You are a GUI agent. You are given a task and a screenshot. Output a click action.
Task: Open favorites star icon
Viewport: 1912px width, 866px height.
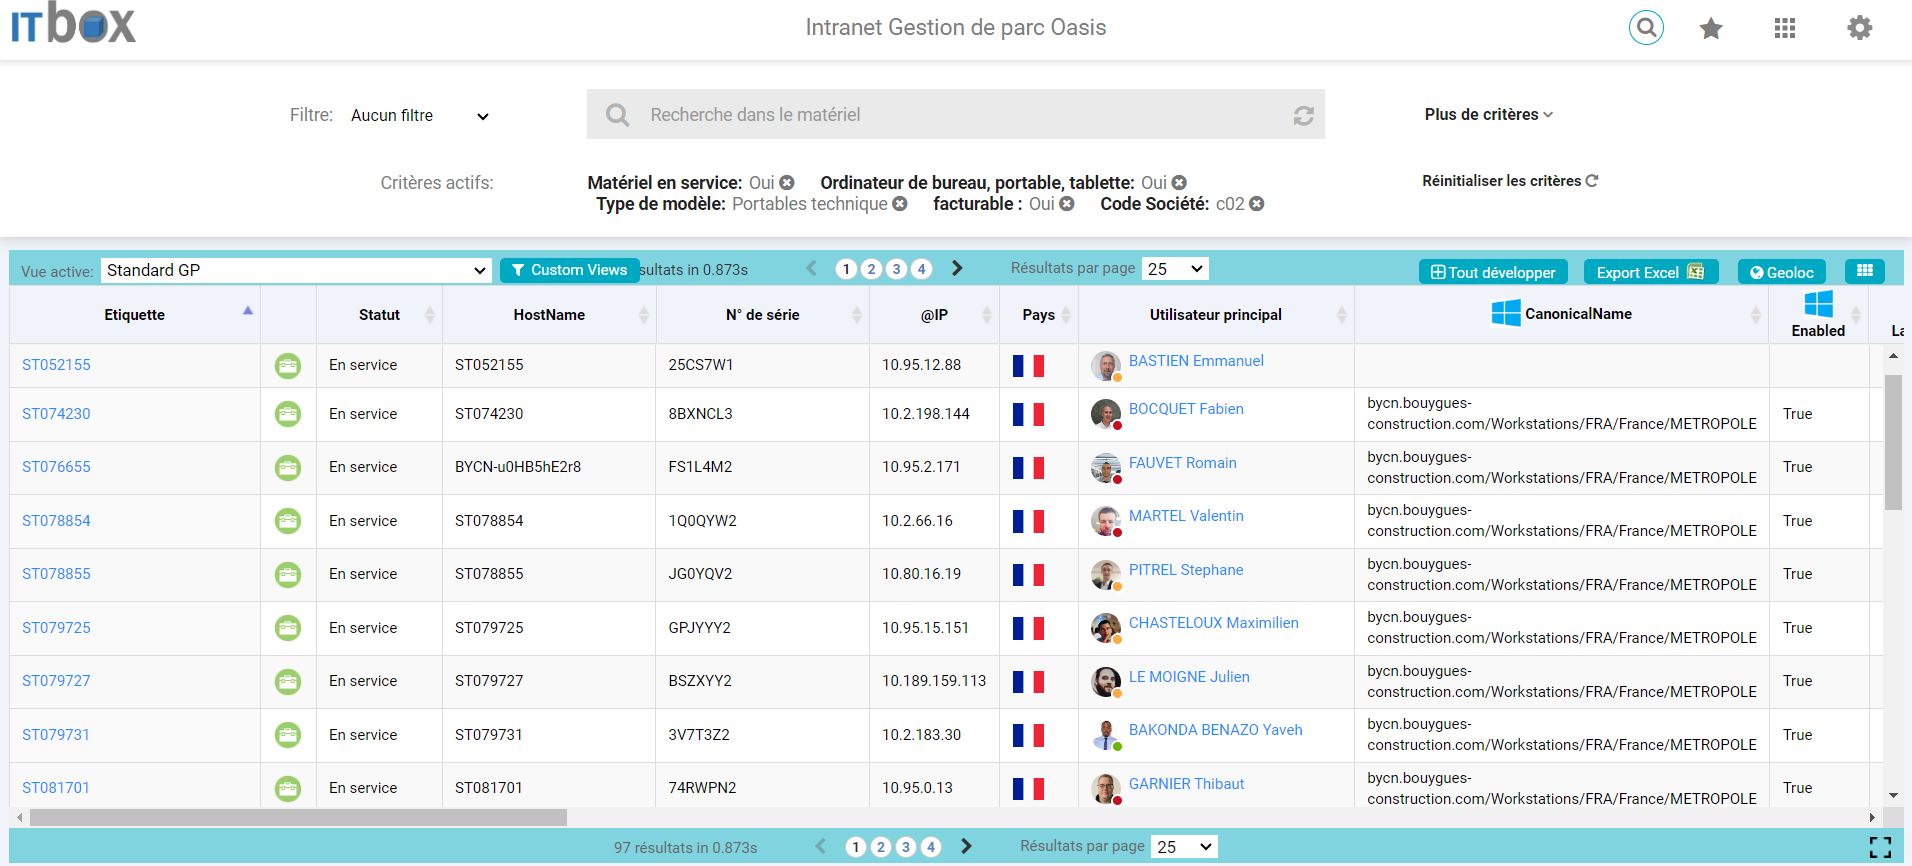coord(1711,28)
